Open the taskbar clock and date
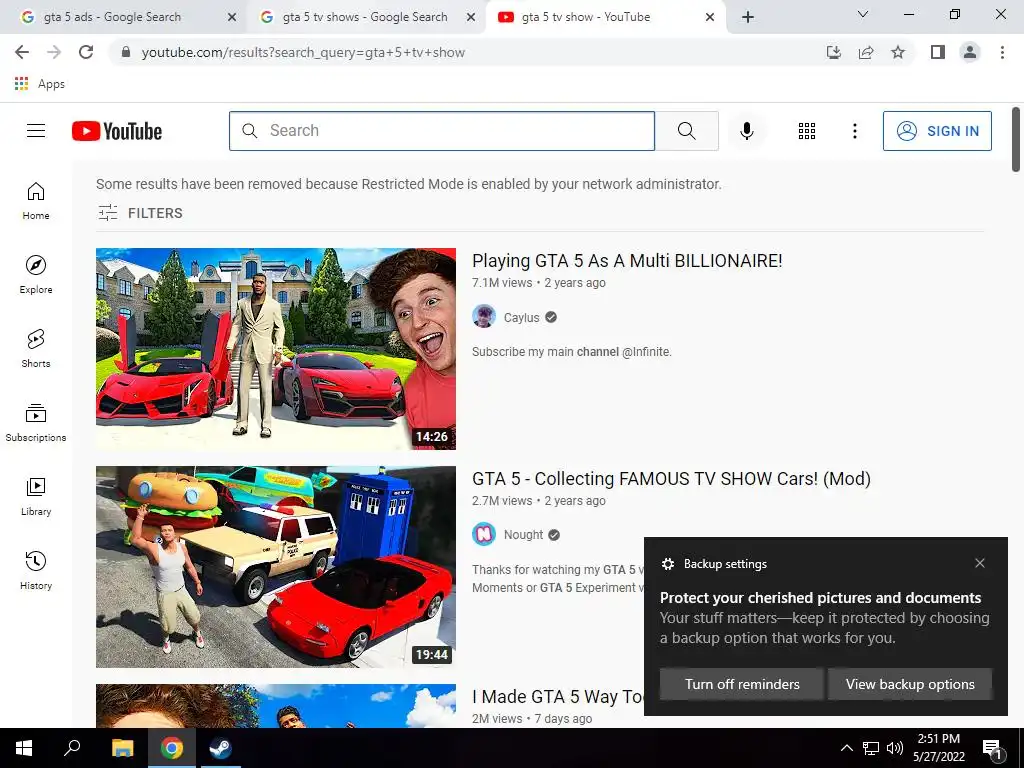The width and height of the screenshot is (1024, 768). 938,748
